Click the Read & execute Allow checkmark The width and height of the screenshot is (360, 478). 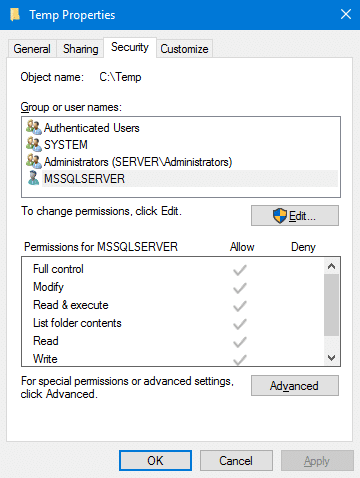240,306
